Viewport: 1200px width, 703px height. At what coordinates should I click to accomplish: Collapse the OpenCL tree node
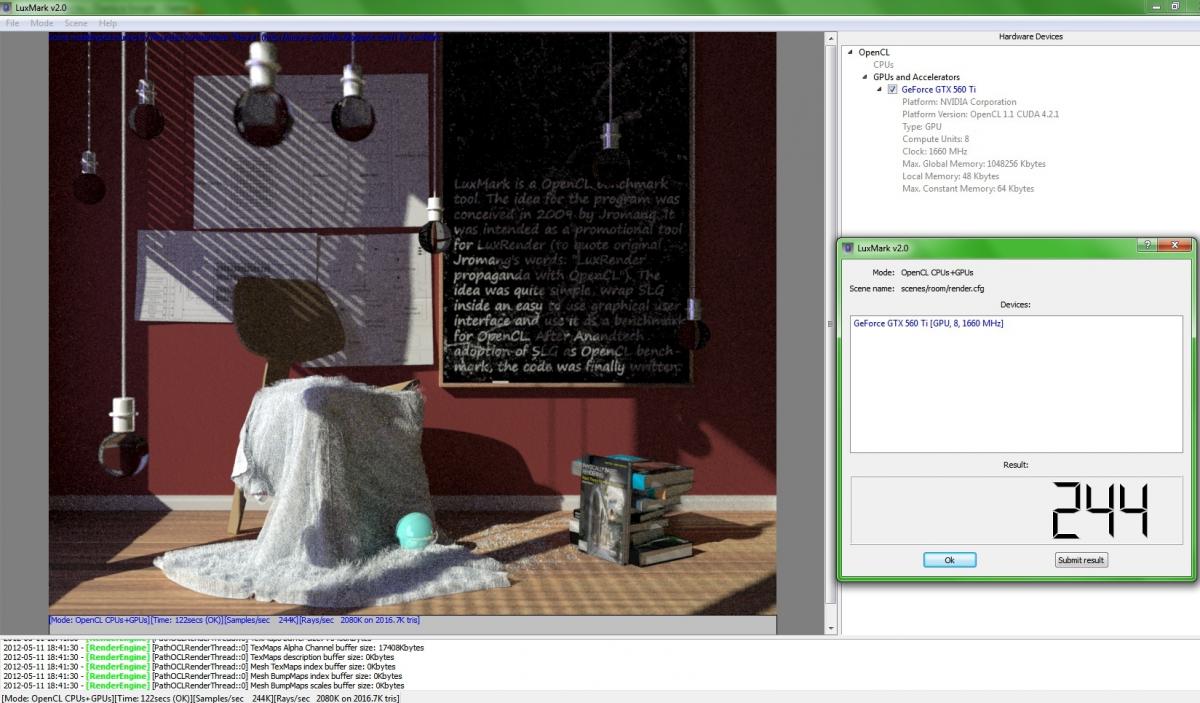tap(850, 52)
